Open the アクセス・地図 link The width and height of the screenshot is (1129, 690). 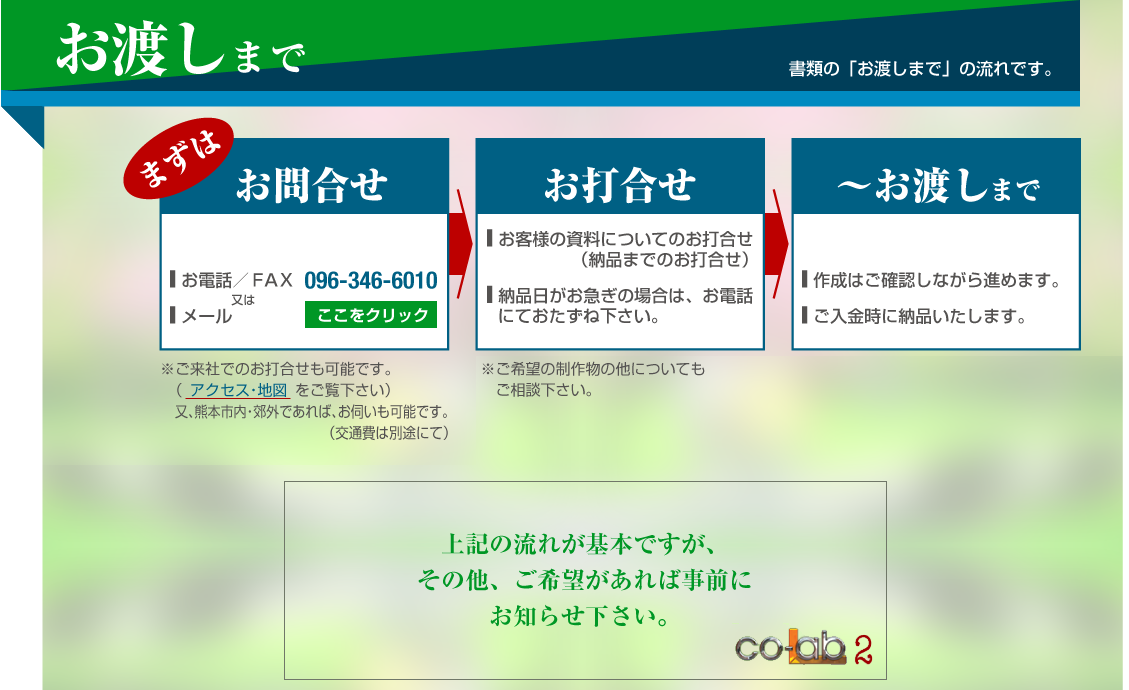pyautogui.click(x=238, y=390)
